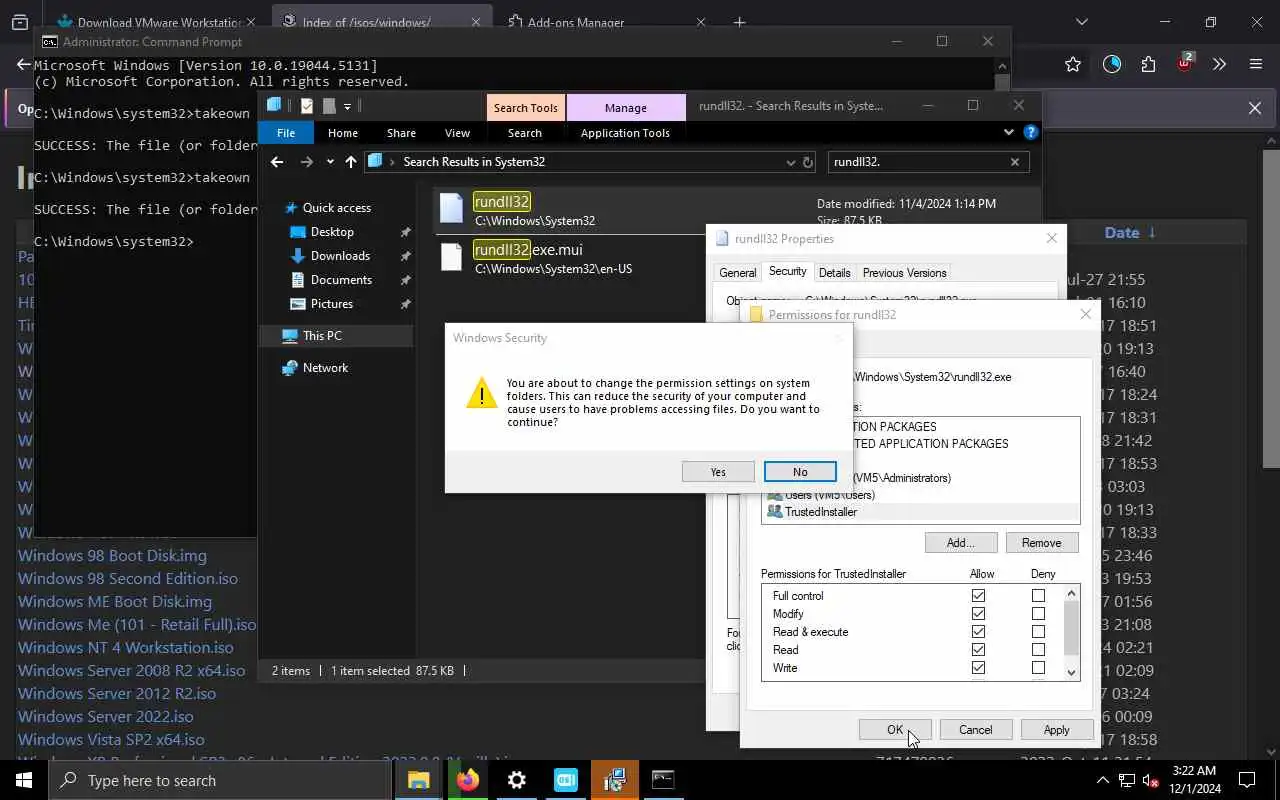Click Yes in Windows Security dialog
Screen dimensions: 1280x800
click(x=718, y=472)
